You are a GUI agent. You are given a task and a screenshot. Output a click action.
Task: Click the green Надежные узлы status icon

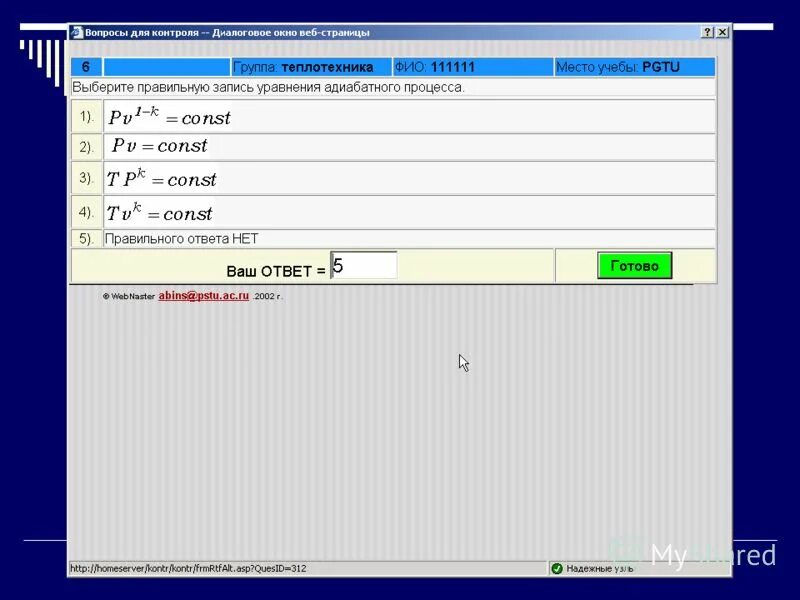tap(557, 568)
